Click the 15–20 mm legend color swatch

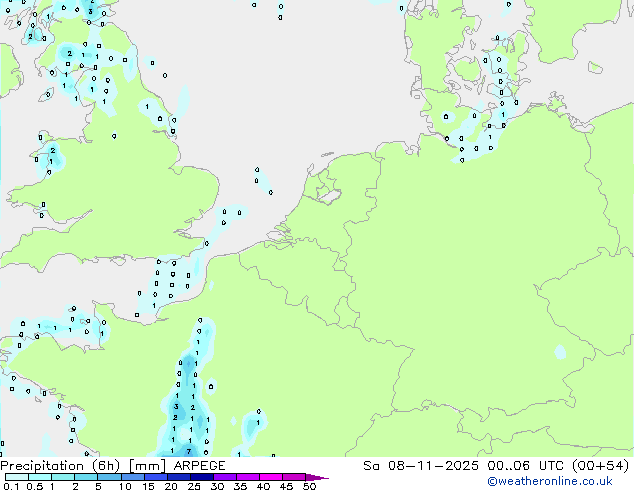pyautogui.click(x=156, y=477)
